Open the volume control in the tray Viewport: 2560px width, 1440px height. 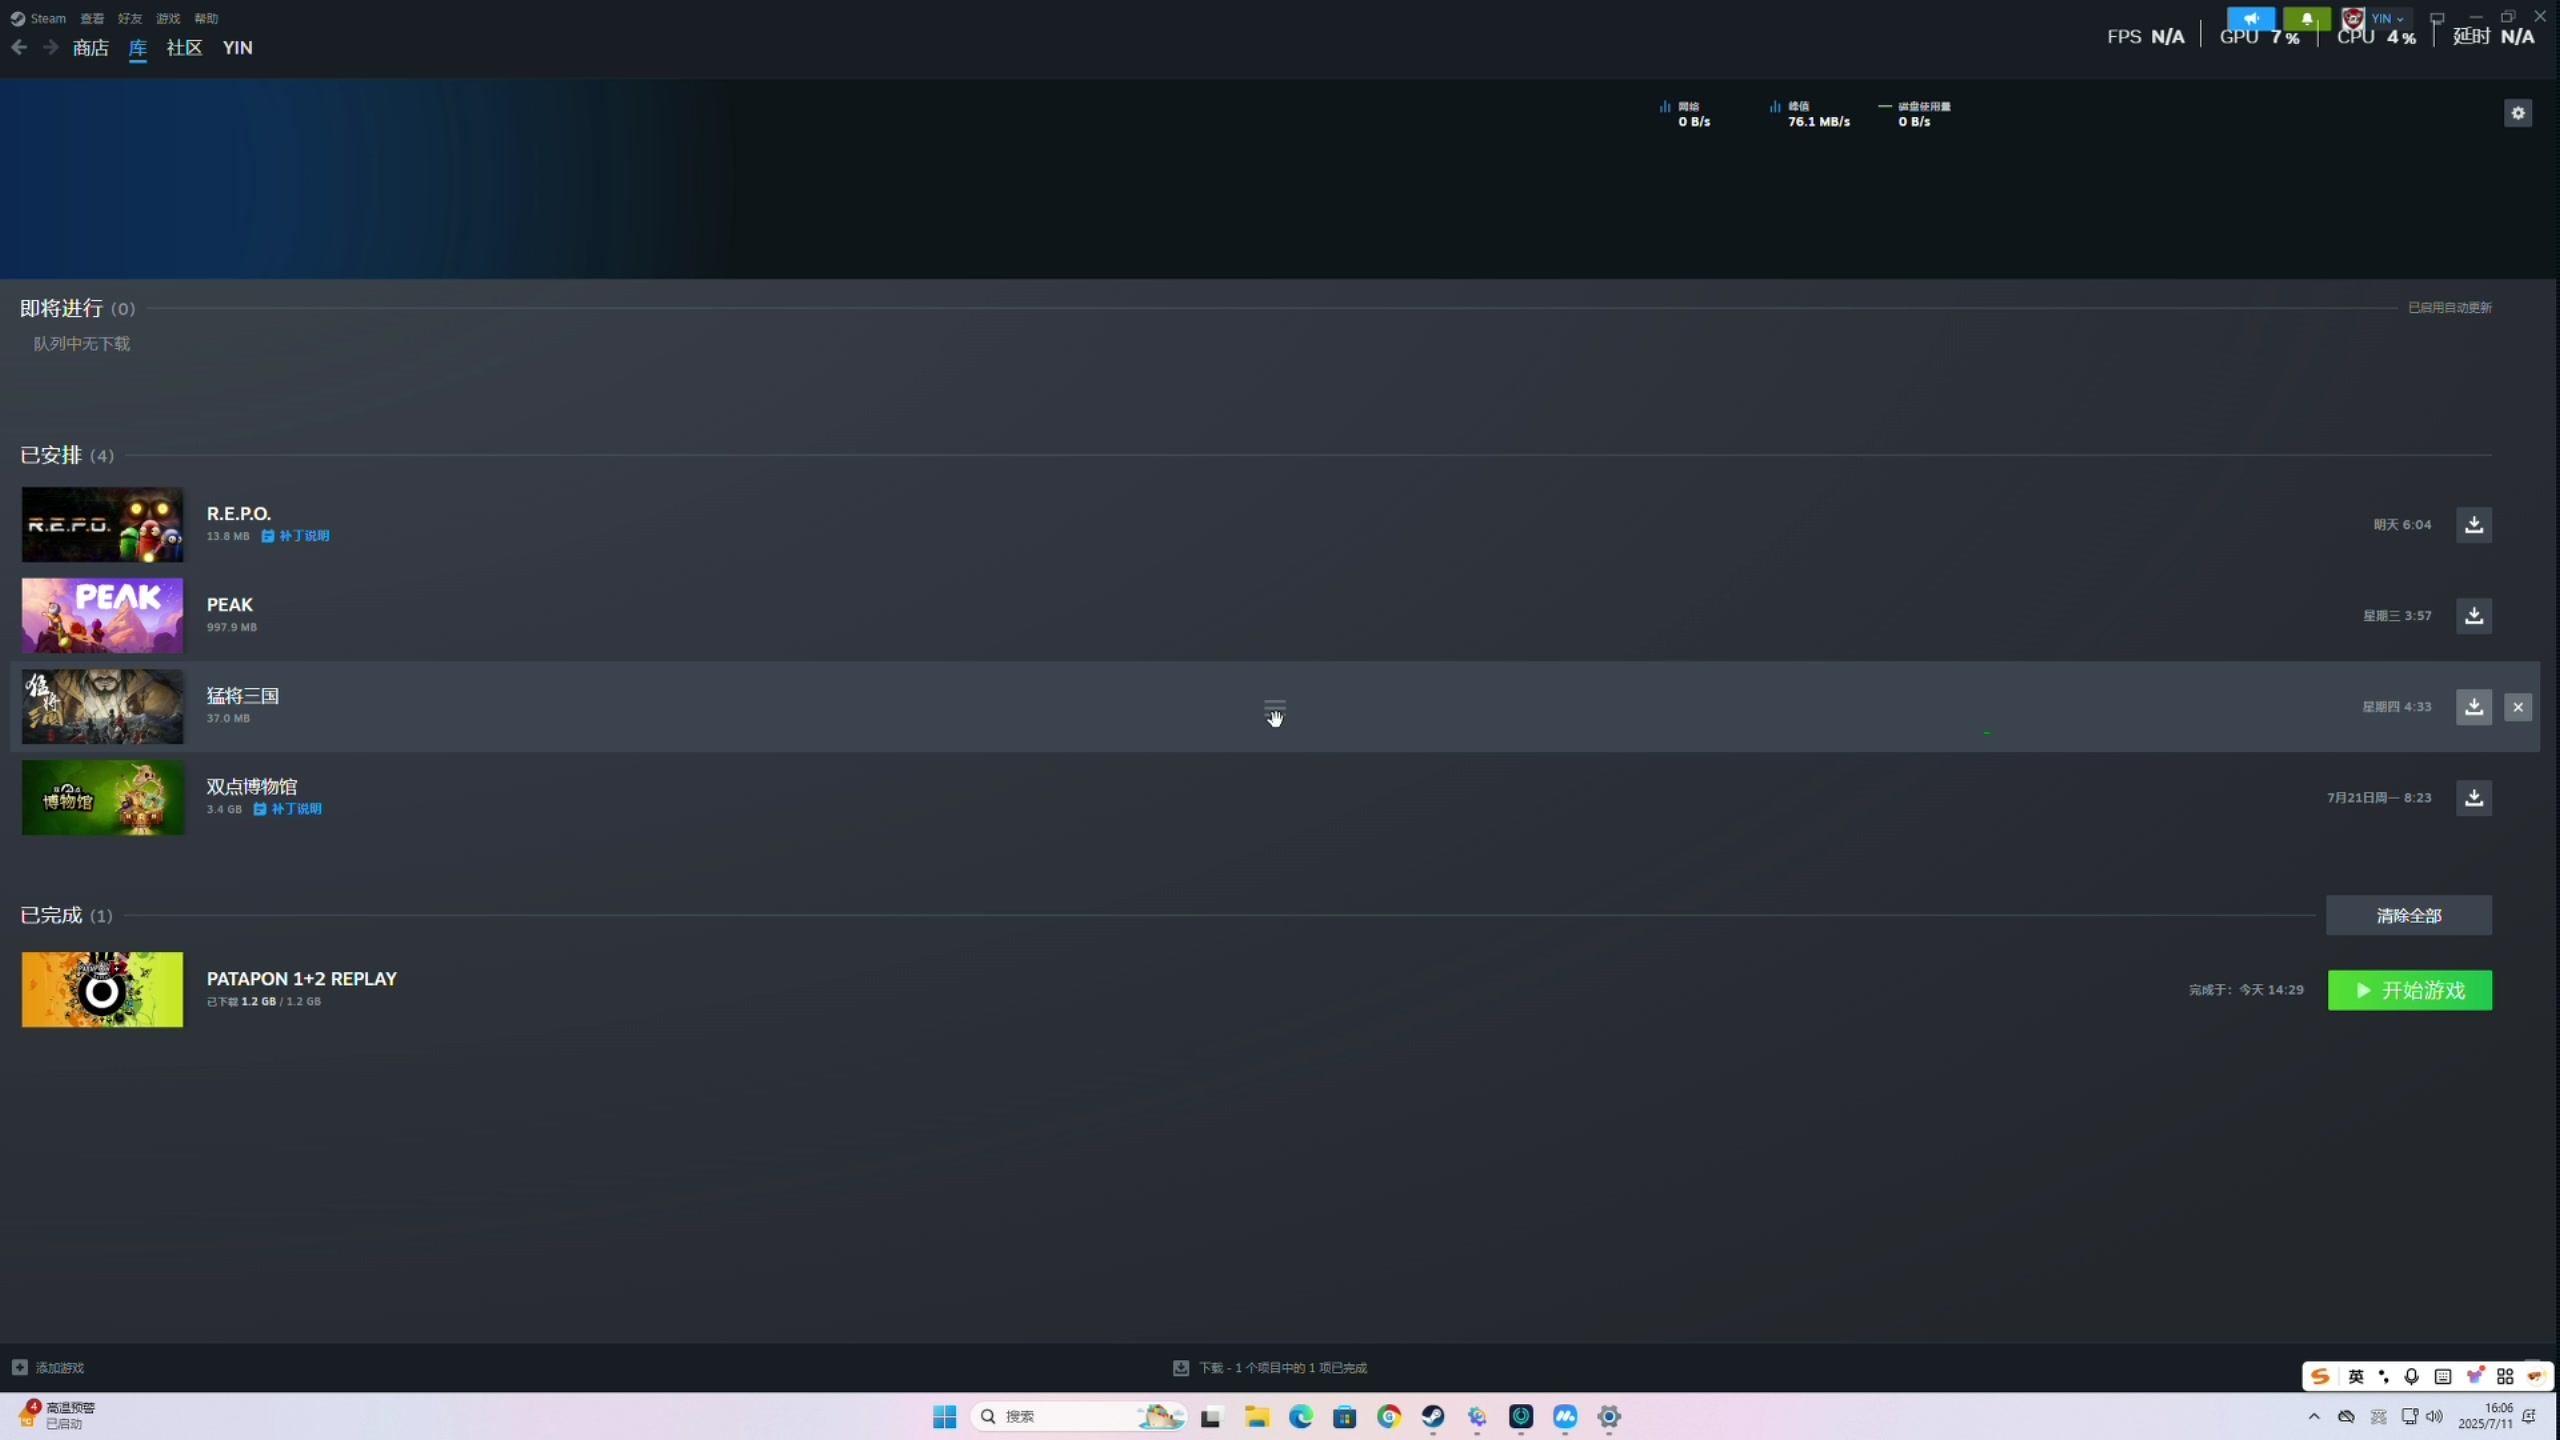pos(2435,1416)
